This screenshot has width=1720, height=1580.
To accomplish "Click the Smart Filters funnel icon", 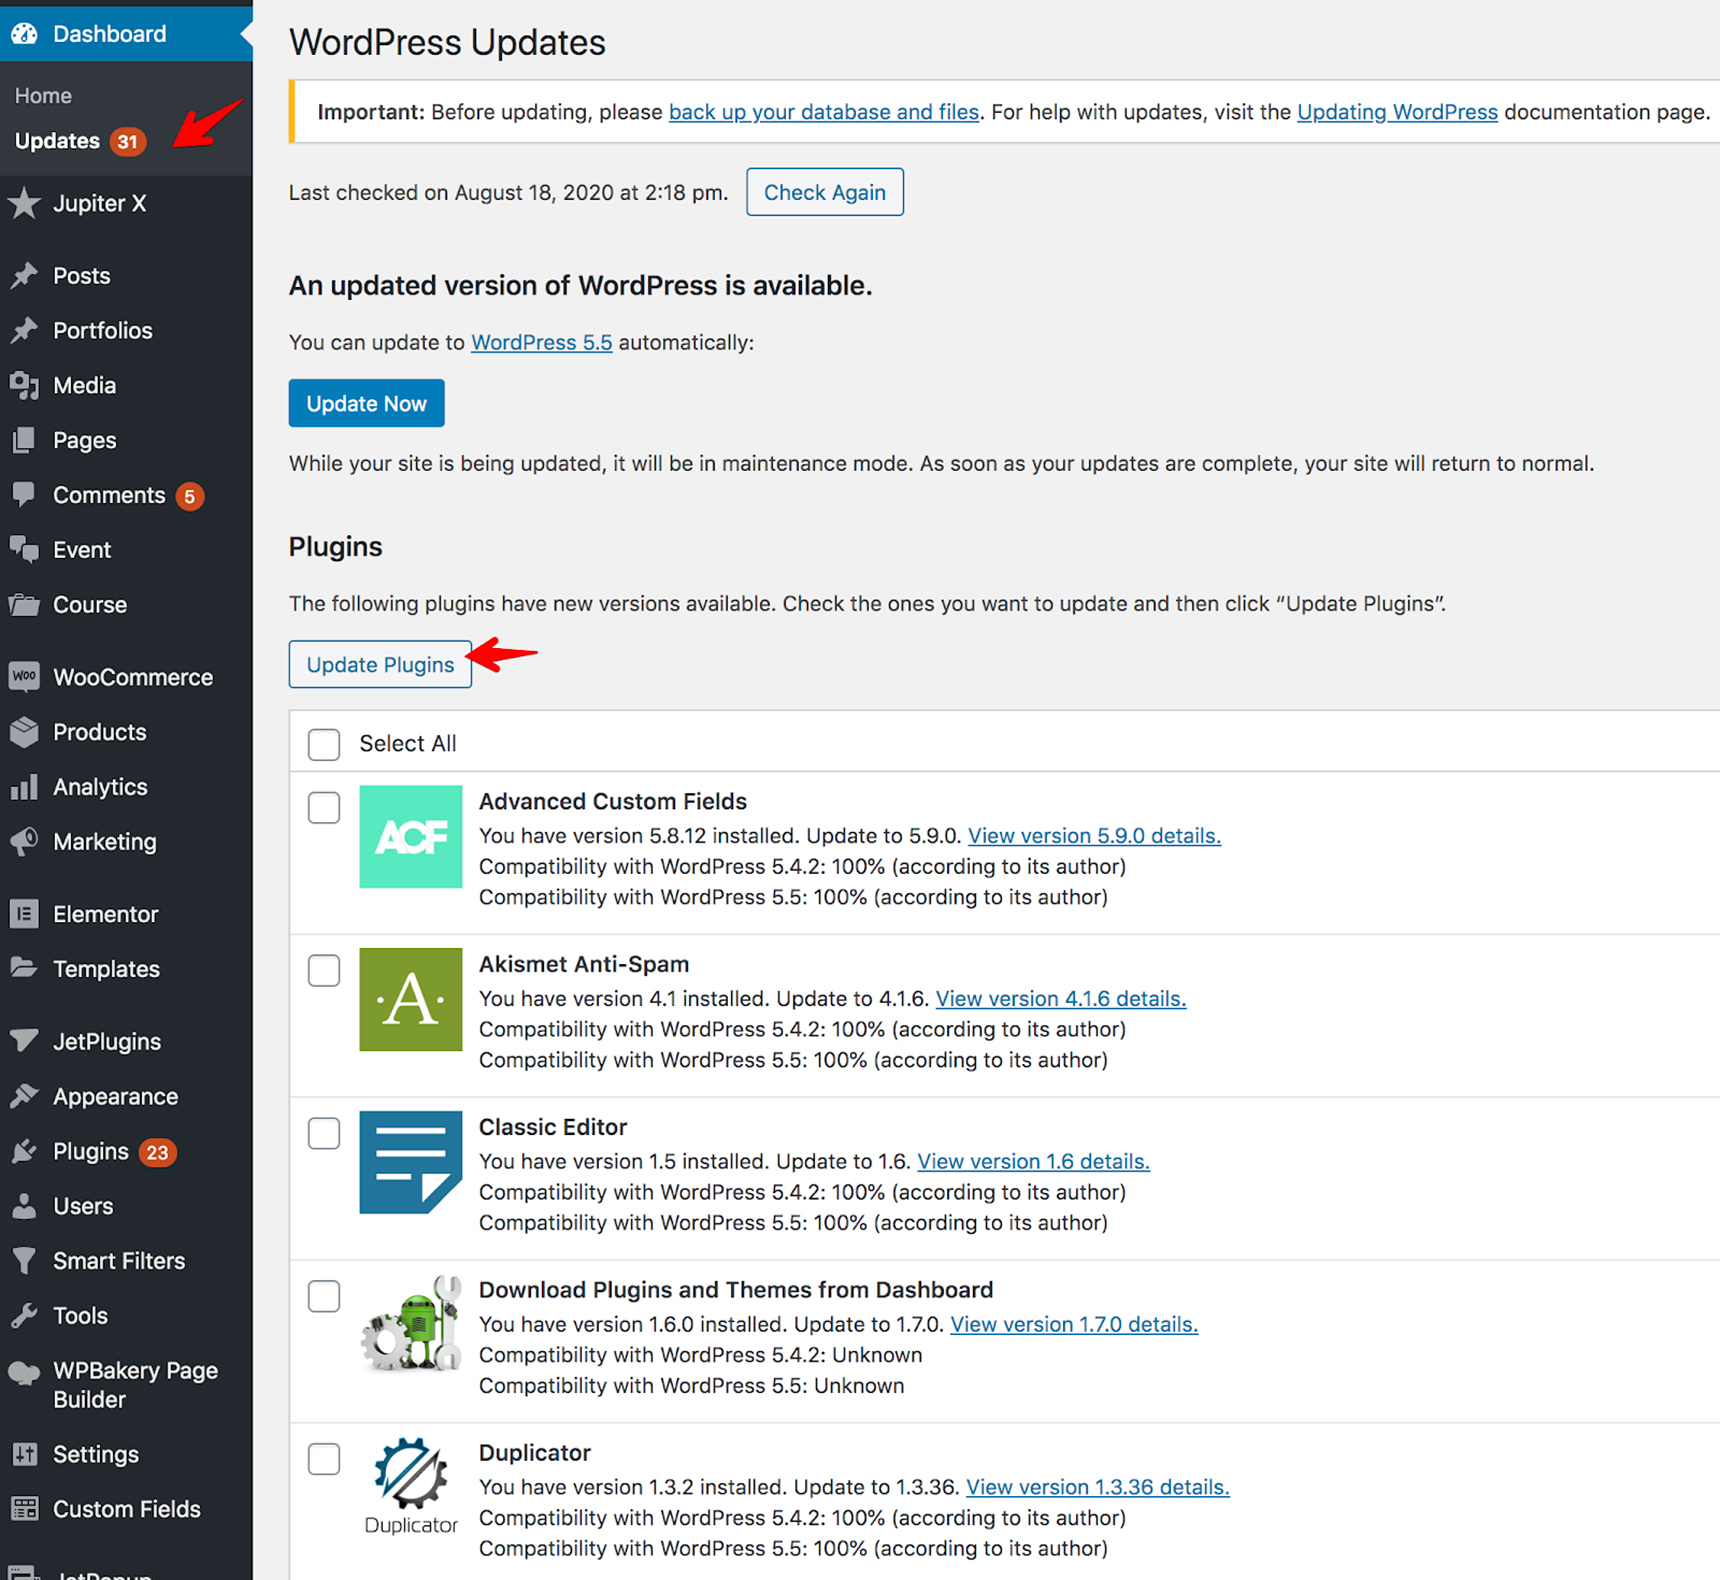I will click(25, 1261).
